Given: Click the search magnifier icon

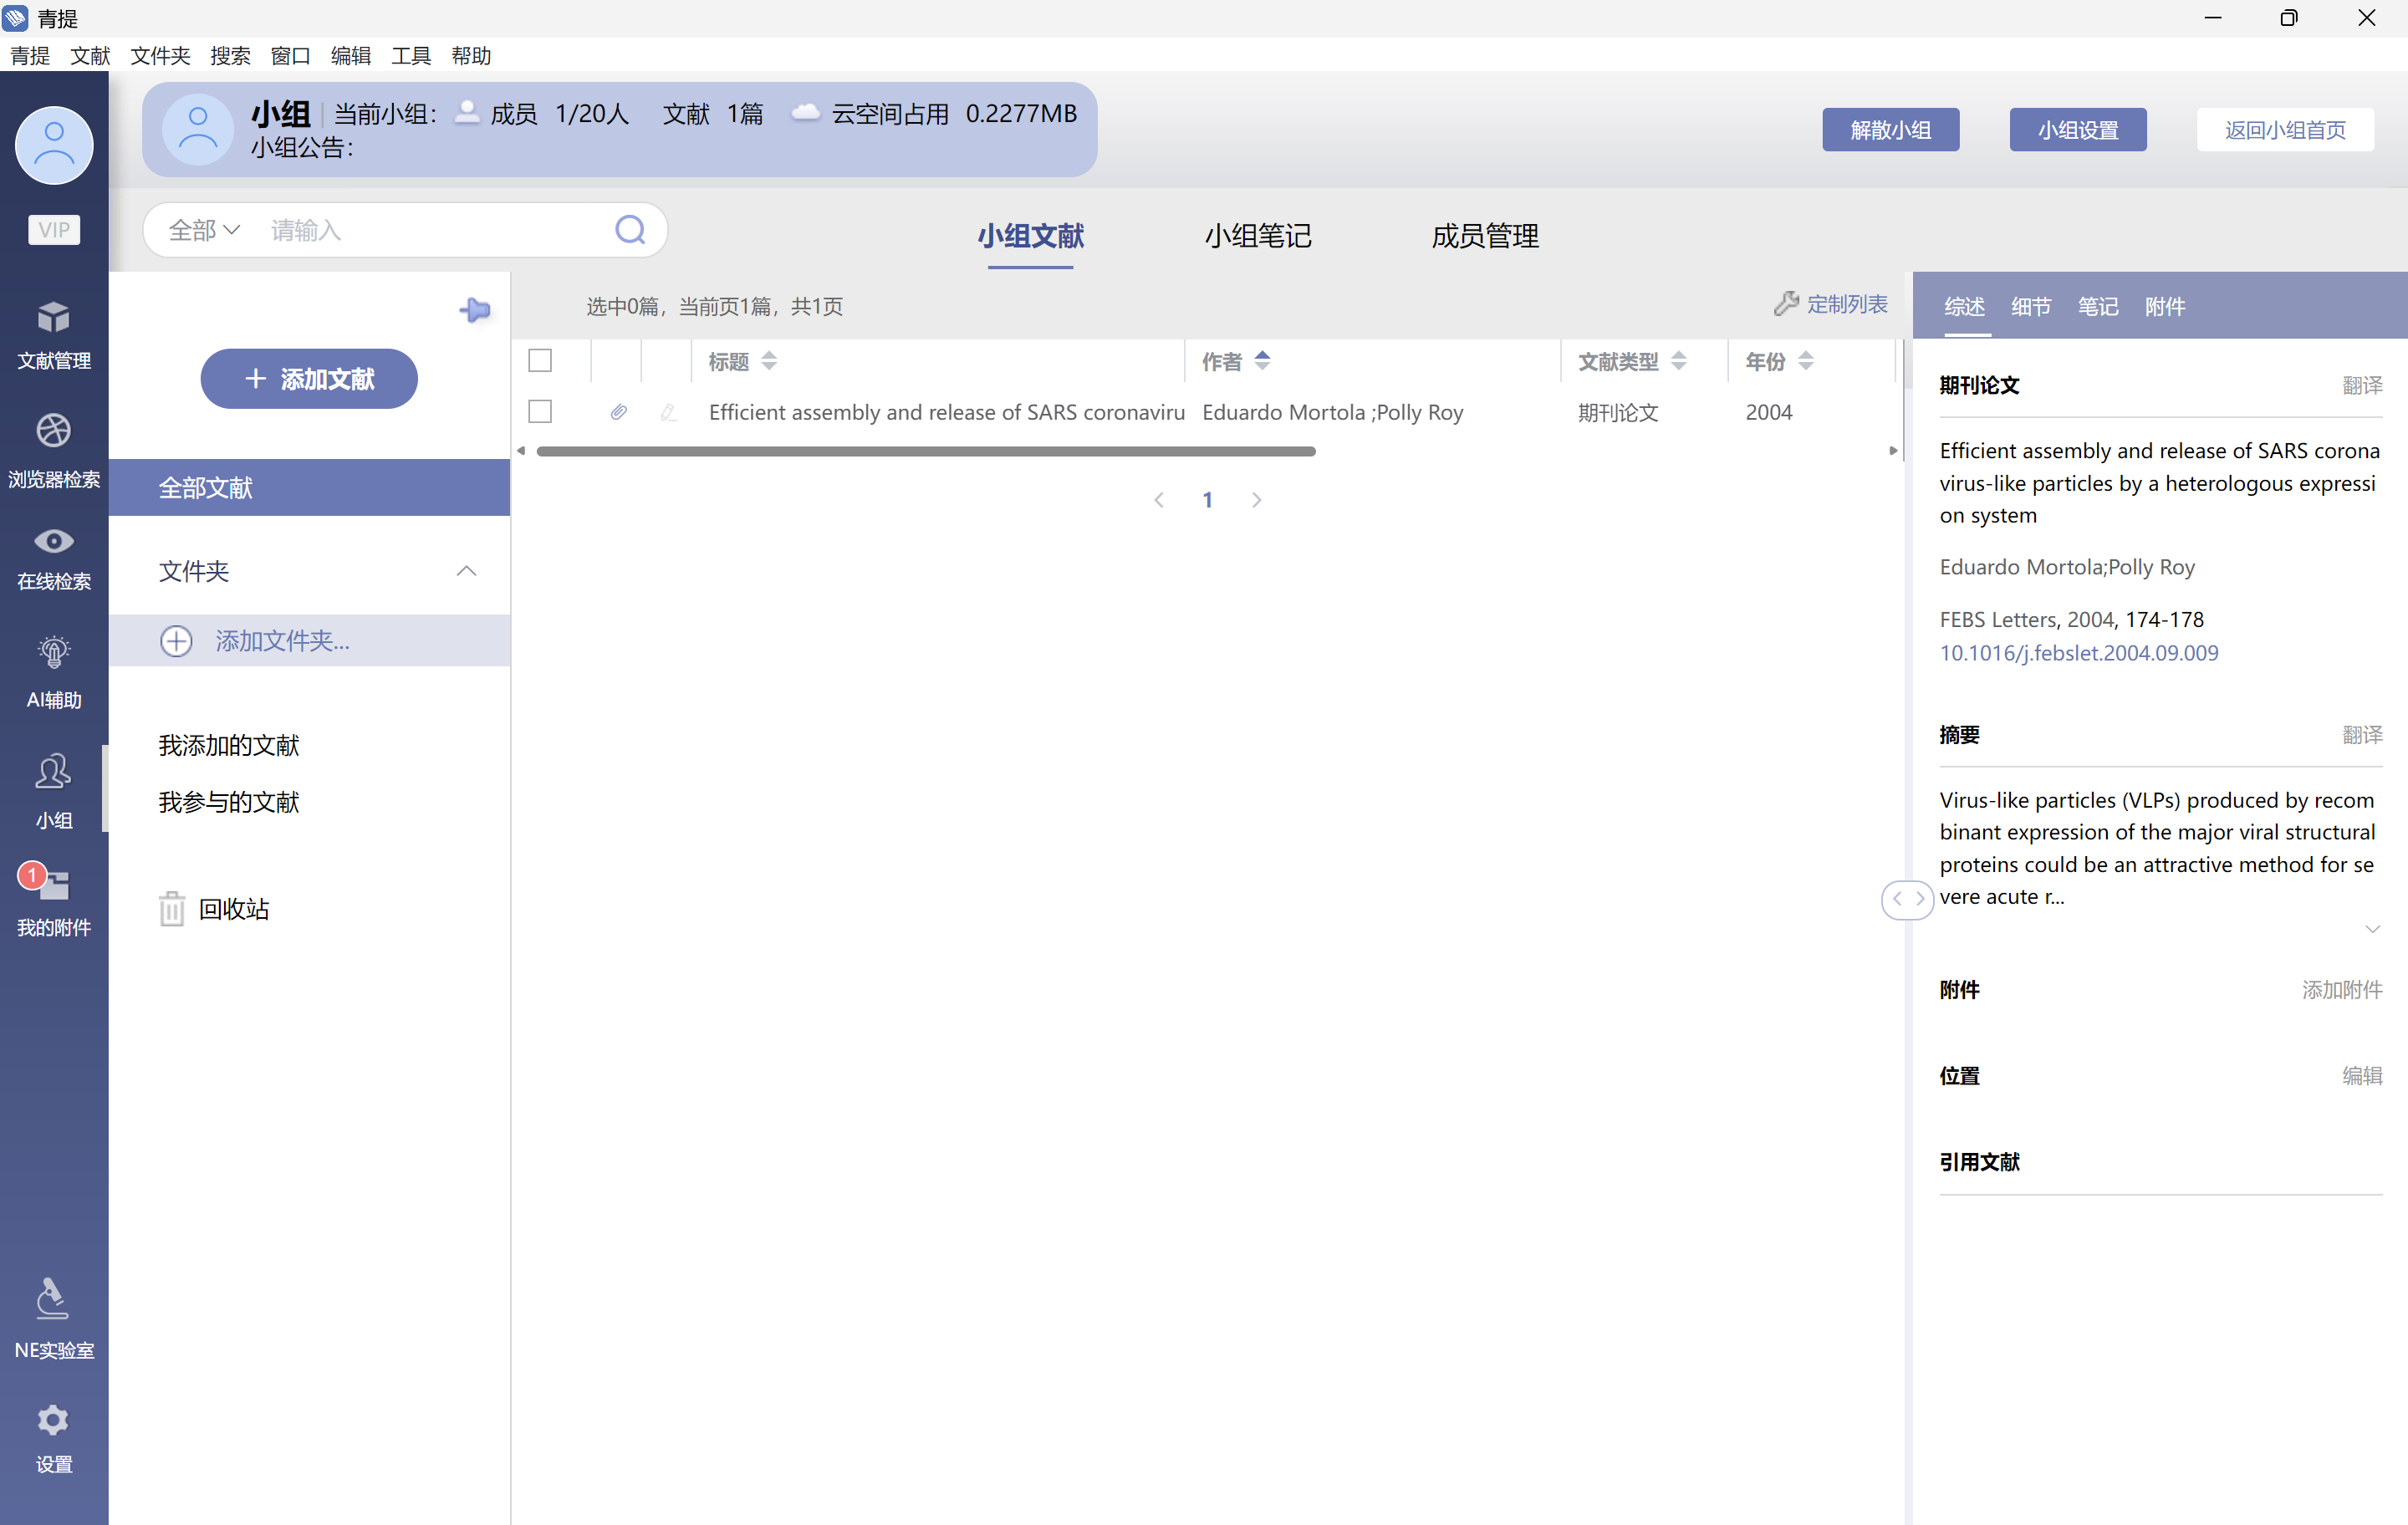Looking at the screenshot, I should point(630,230).
